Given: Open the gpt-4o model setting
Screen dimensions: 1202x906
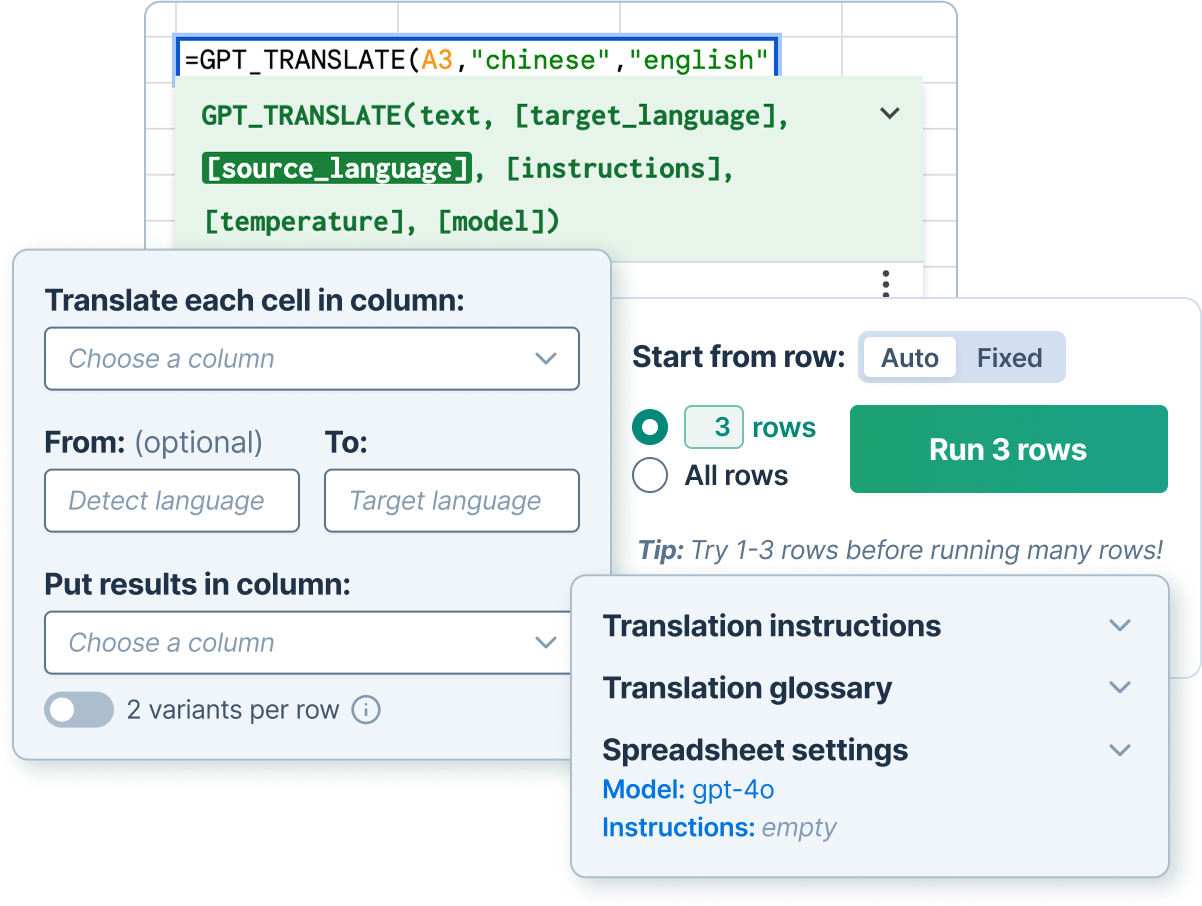Looking at the screenshot, I should tap(733, 790).
